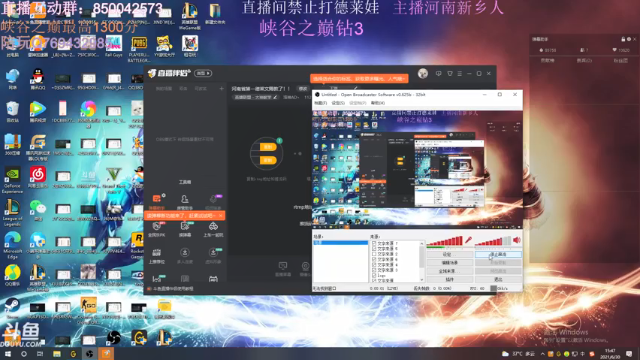
Task: Click the OBS sources list scrollbar
Action: coord(422,261)
